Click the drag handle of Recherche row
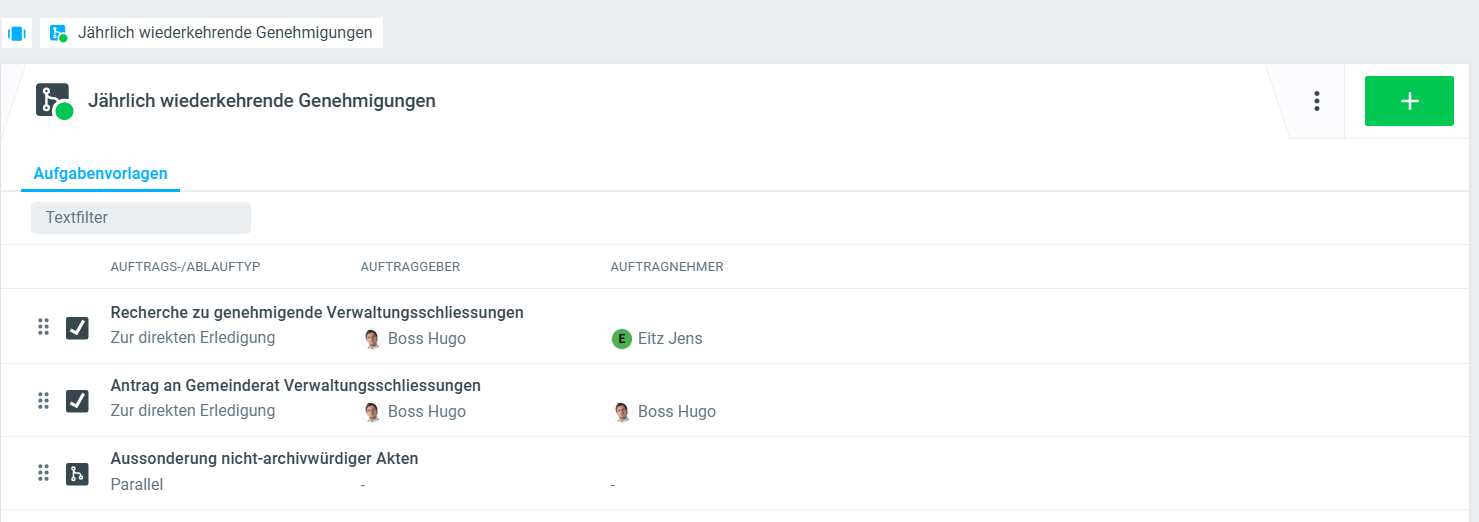Screen dimensions: 1479x522 pyautogui.click(x=43, y=327)
